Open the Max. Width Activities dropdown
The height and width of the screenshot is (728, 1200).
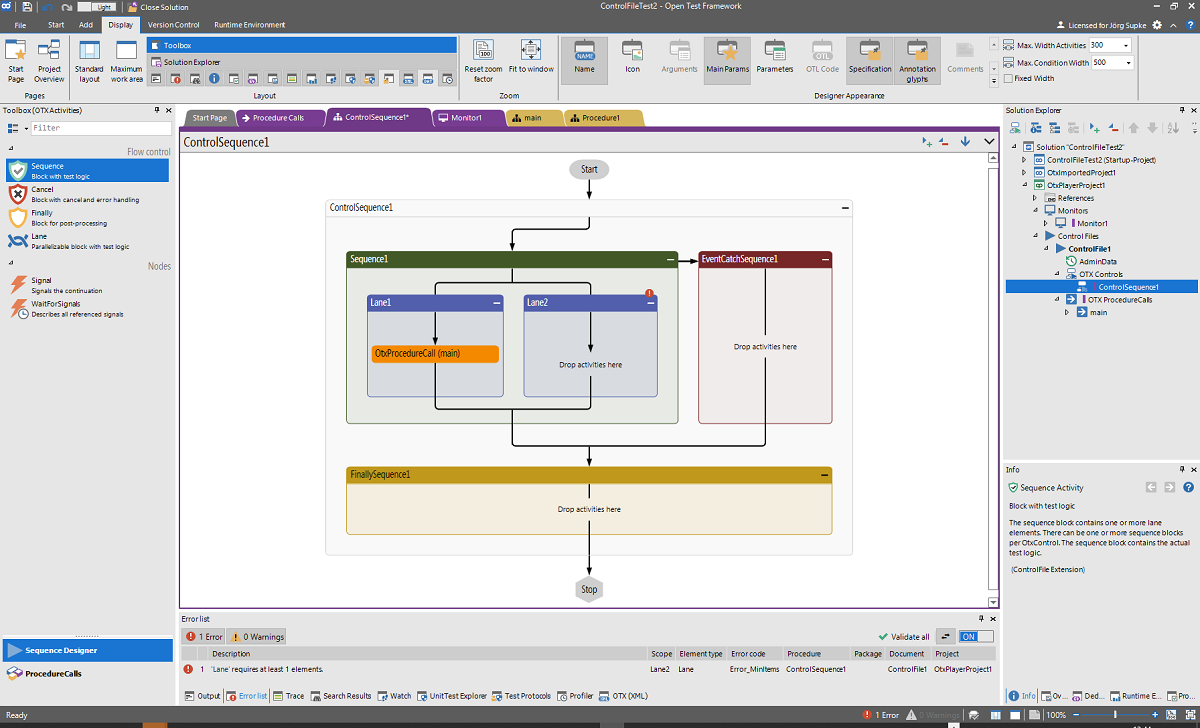tap(1126, 45)
